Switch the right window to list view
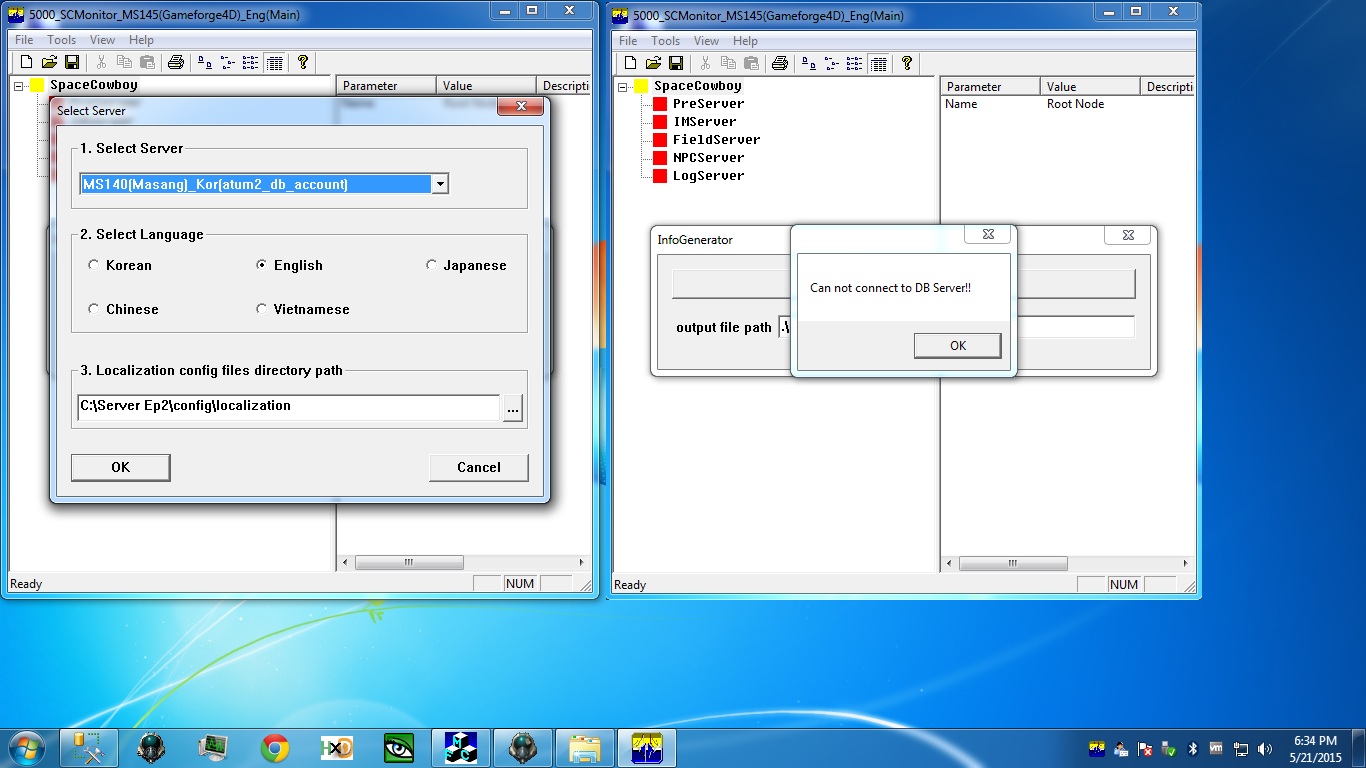 (856, 63)
